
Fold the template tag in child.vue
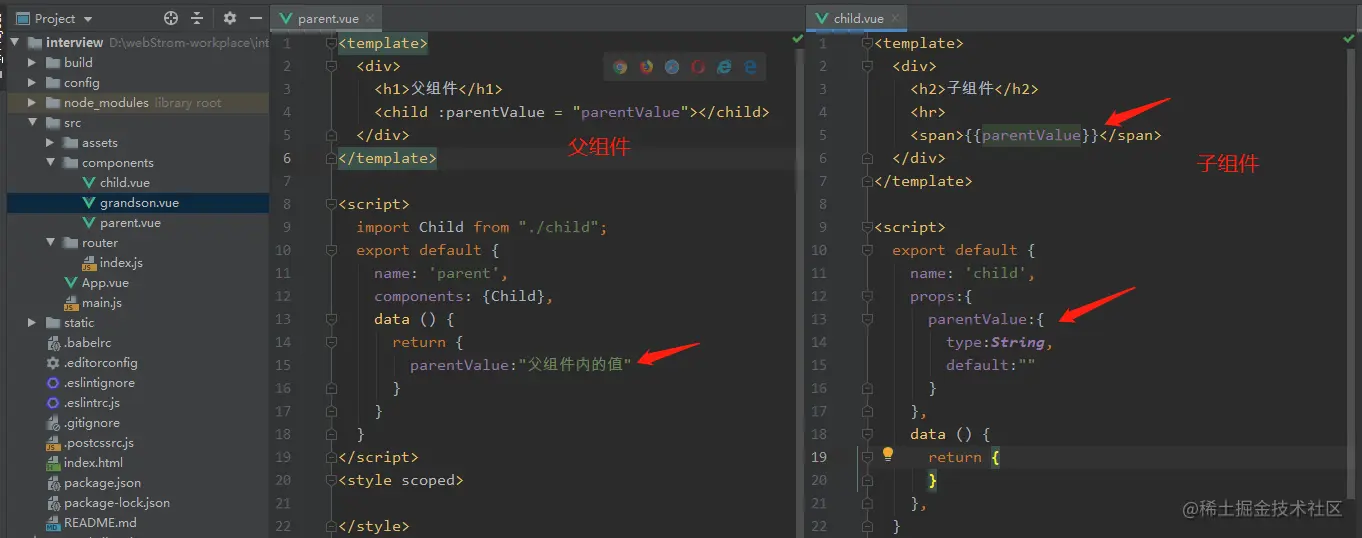[868, 43]
